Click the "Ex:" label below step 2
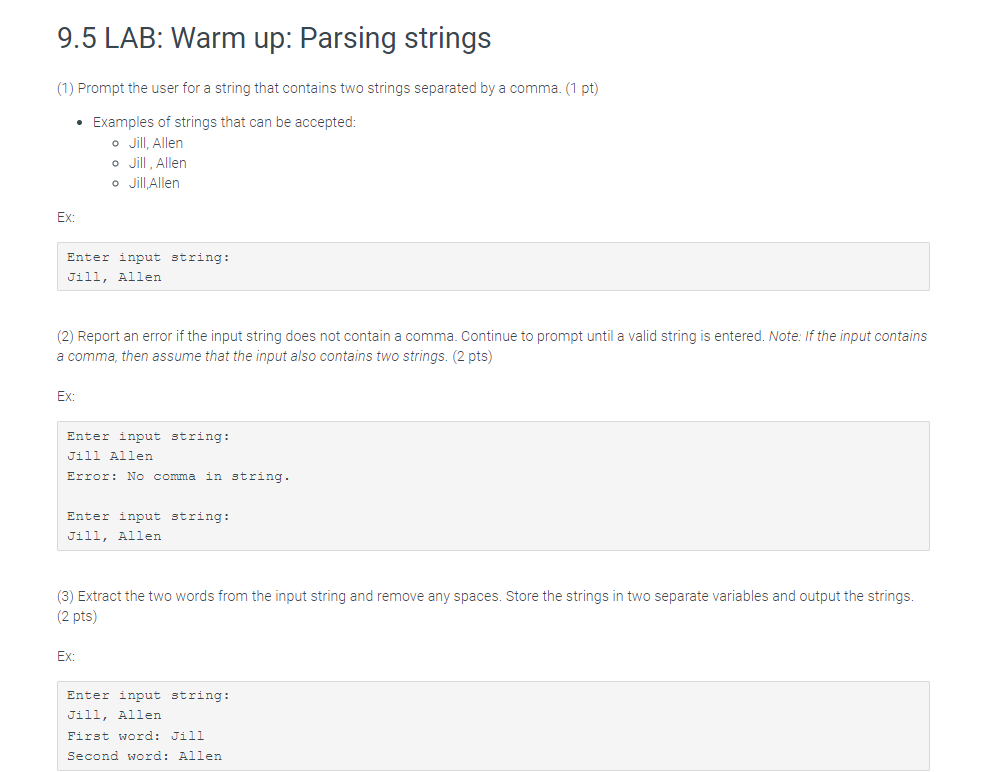The image size is (985, 772). click(66, 396)
